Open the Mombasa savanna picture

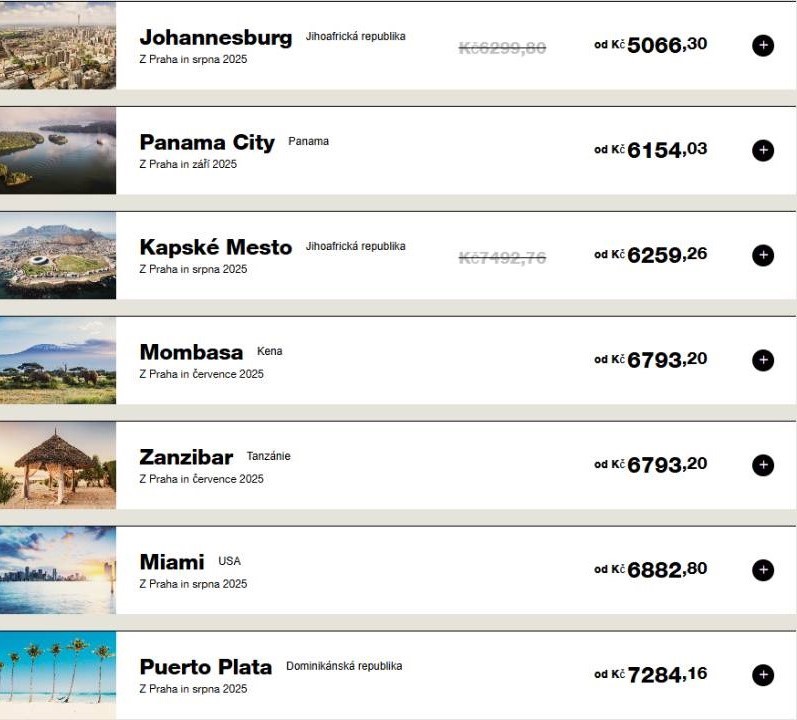[57, 360]
